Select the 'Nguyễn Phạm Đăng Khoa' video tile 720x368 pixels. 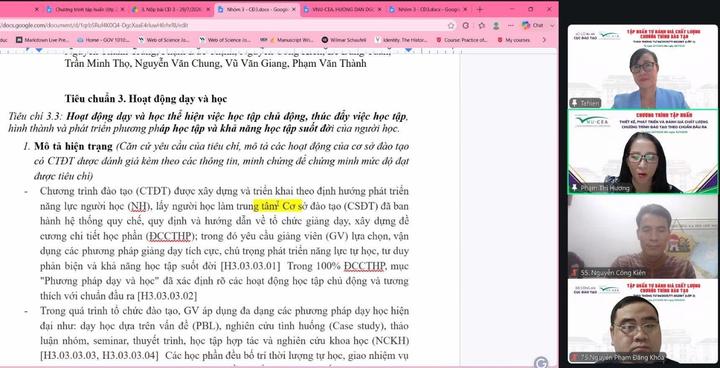click(643, 322)
